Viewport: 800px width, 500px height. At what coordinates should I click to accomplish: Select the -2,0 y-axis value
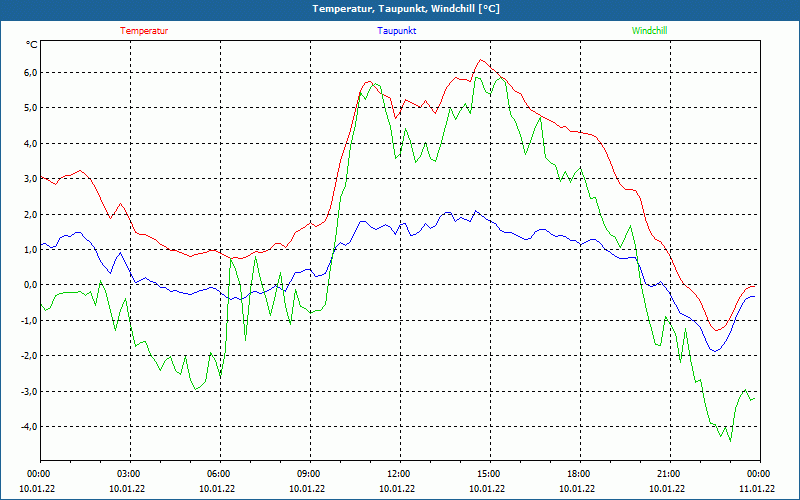(x=30, y=356)
